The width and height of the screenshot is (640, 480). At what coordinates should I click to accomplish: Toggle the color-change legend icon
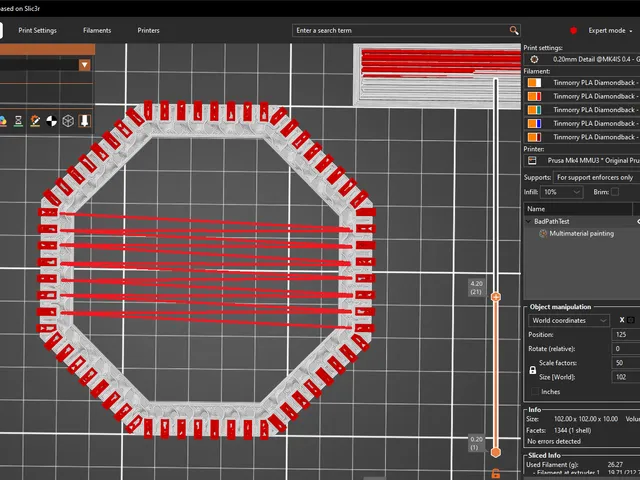click(x=3, y=121)
